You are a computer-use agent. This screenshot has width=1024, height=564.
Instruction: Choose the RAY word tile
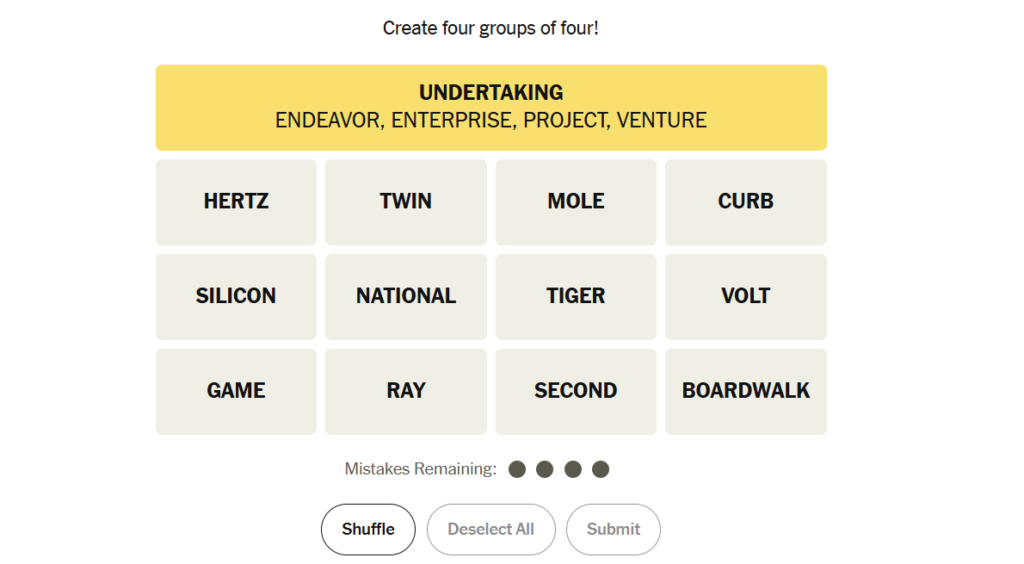[406, 392]
